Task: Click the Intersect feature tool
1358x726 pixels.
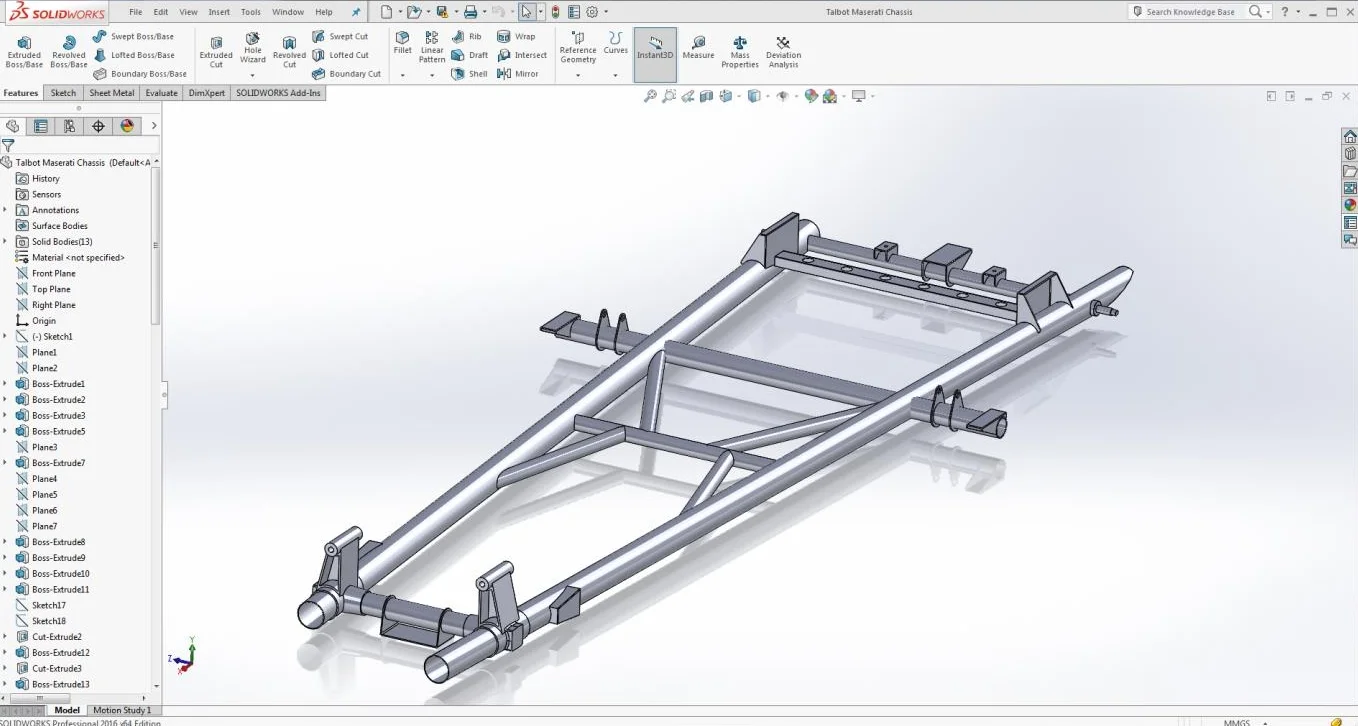Action: [522, 55]
